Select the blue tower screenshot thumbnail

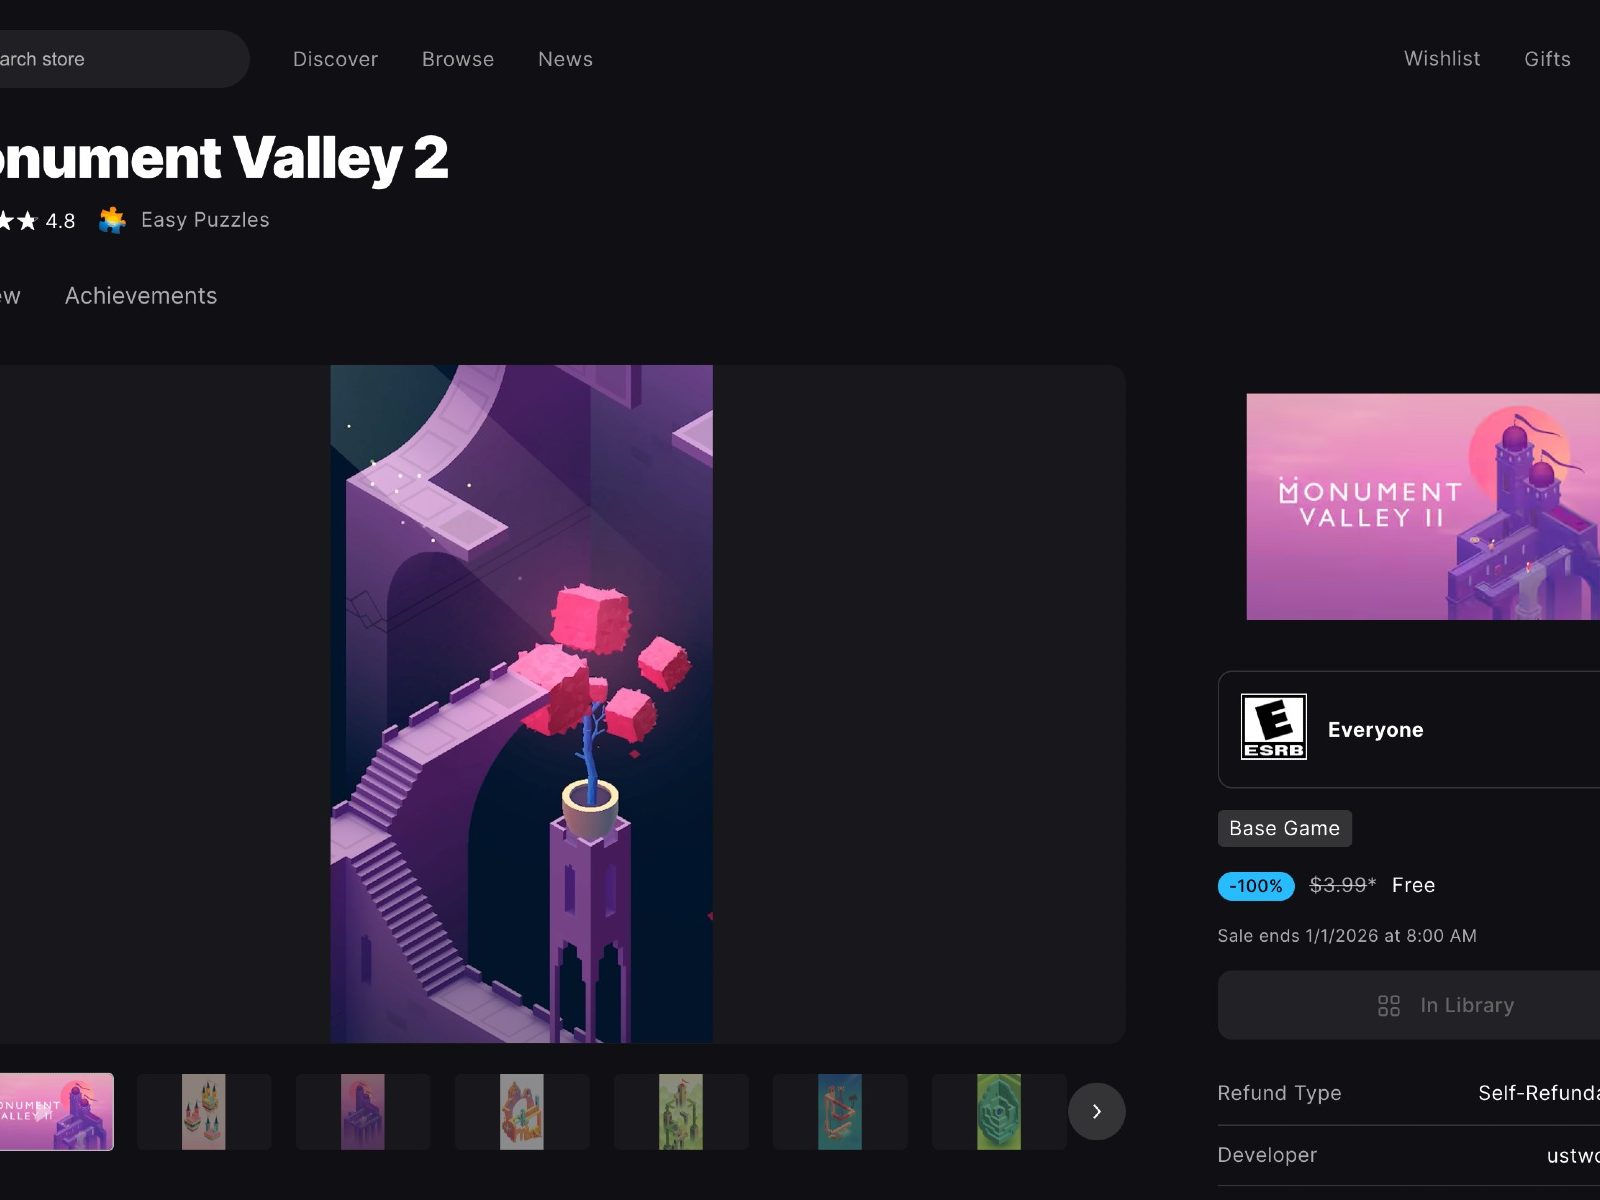(840, 1112)
